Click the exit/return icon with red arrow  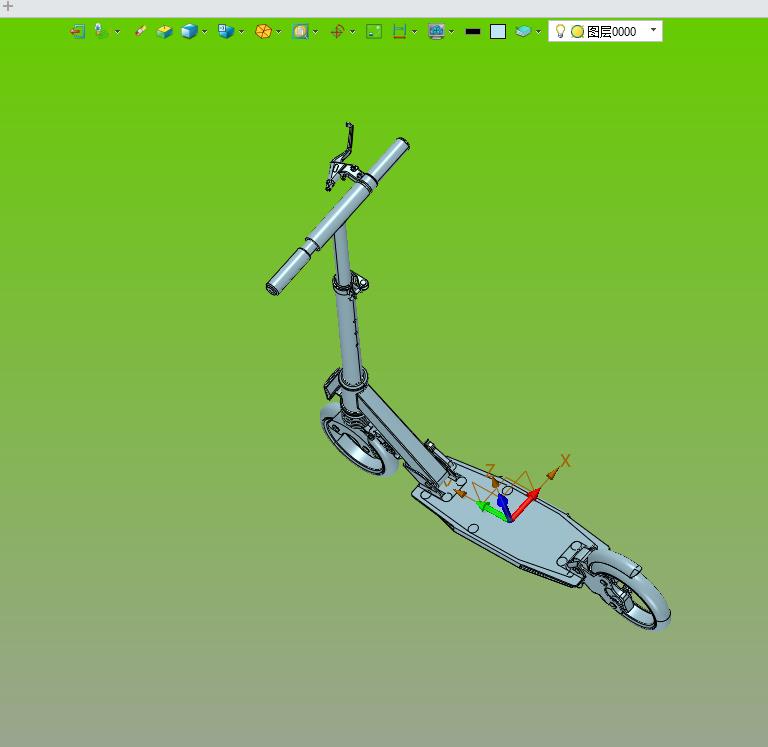click(x=77, y=31)
